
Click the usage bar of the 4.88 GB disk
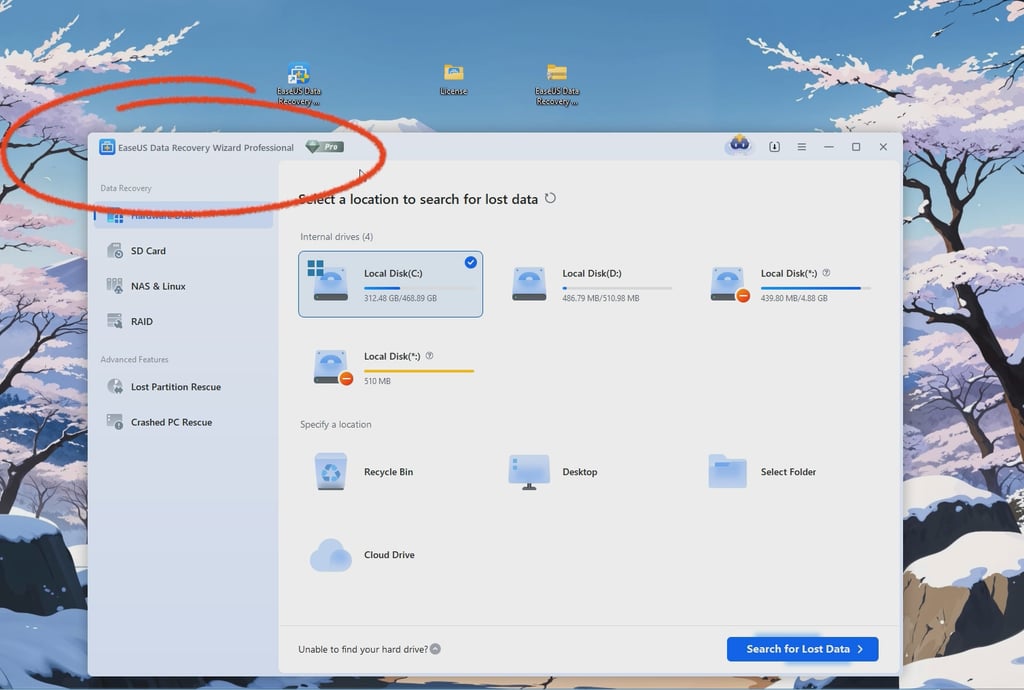(x=815, y=288)
